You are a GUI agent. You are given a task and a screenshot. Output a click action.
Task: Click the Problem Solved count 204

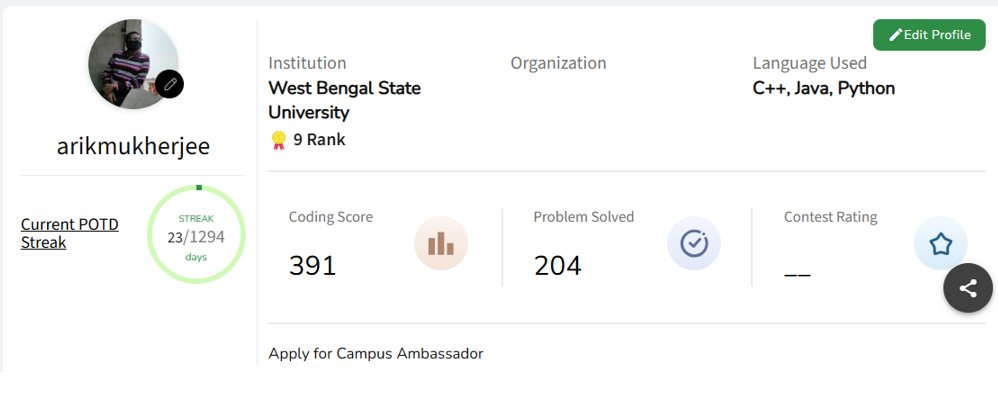557,266
